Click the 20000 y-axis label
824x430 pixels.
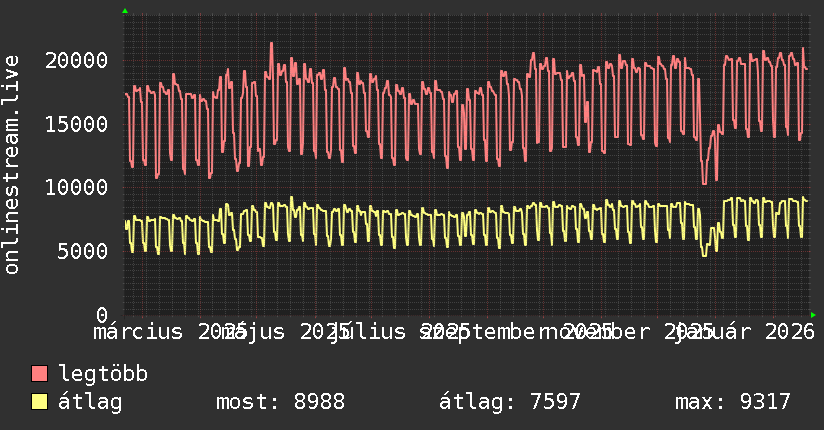click(77, 60)
